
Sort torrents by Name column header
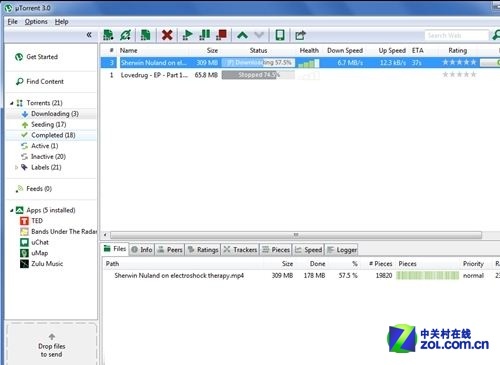[129, 51]
